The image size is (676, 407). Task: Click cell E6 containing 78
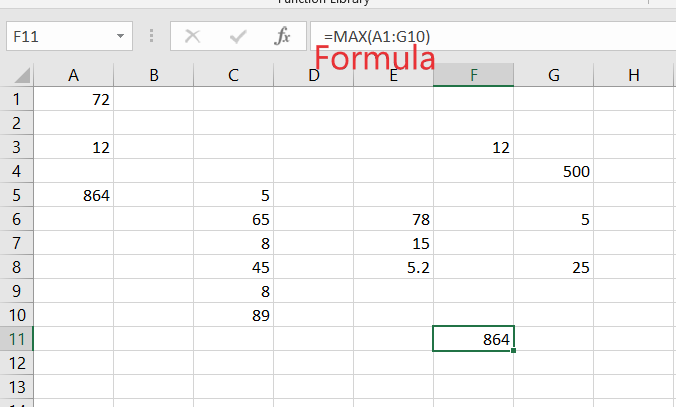tap(394, 219)
